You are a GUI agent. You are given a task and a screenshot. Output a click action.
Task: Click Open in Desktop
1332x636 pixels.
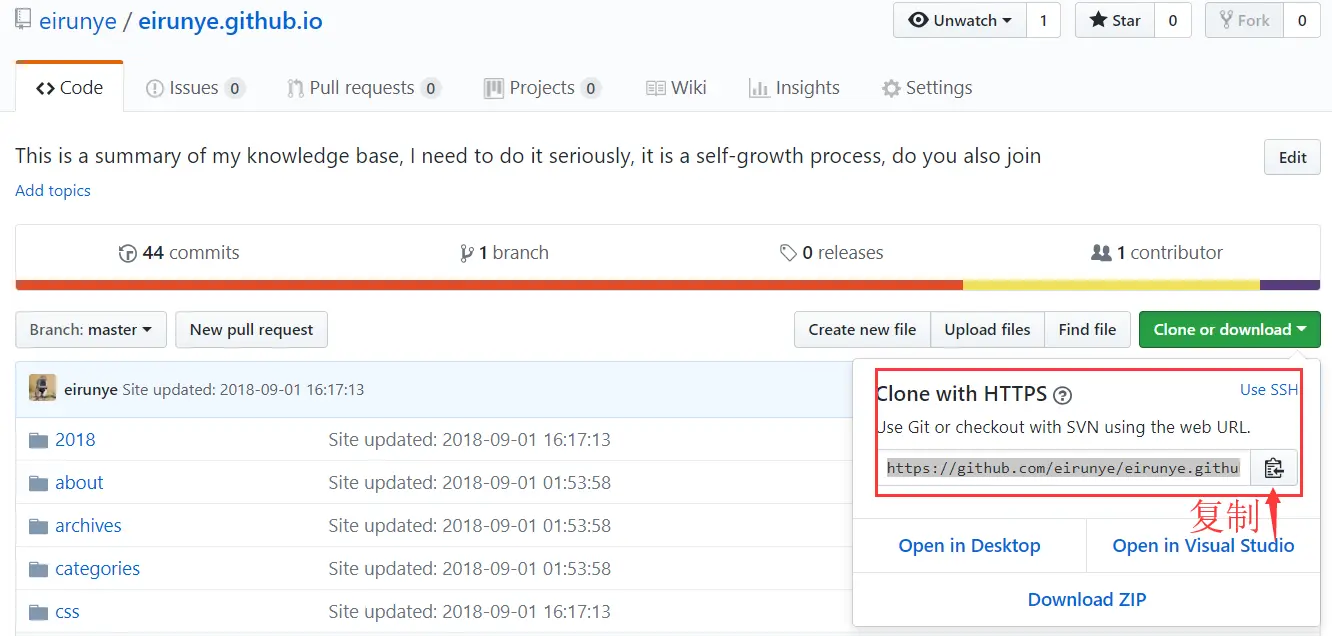pyautogui.click(x=969, y=546)
